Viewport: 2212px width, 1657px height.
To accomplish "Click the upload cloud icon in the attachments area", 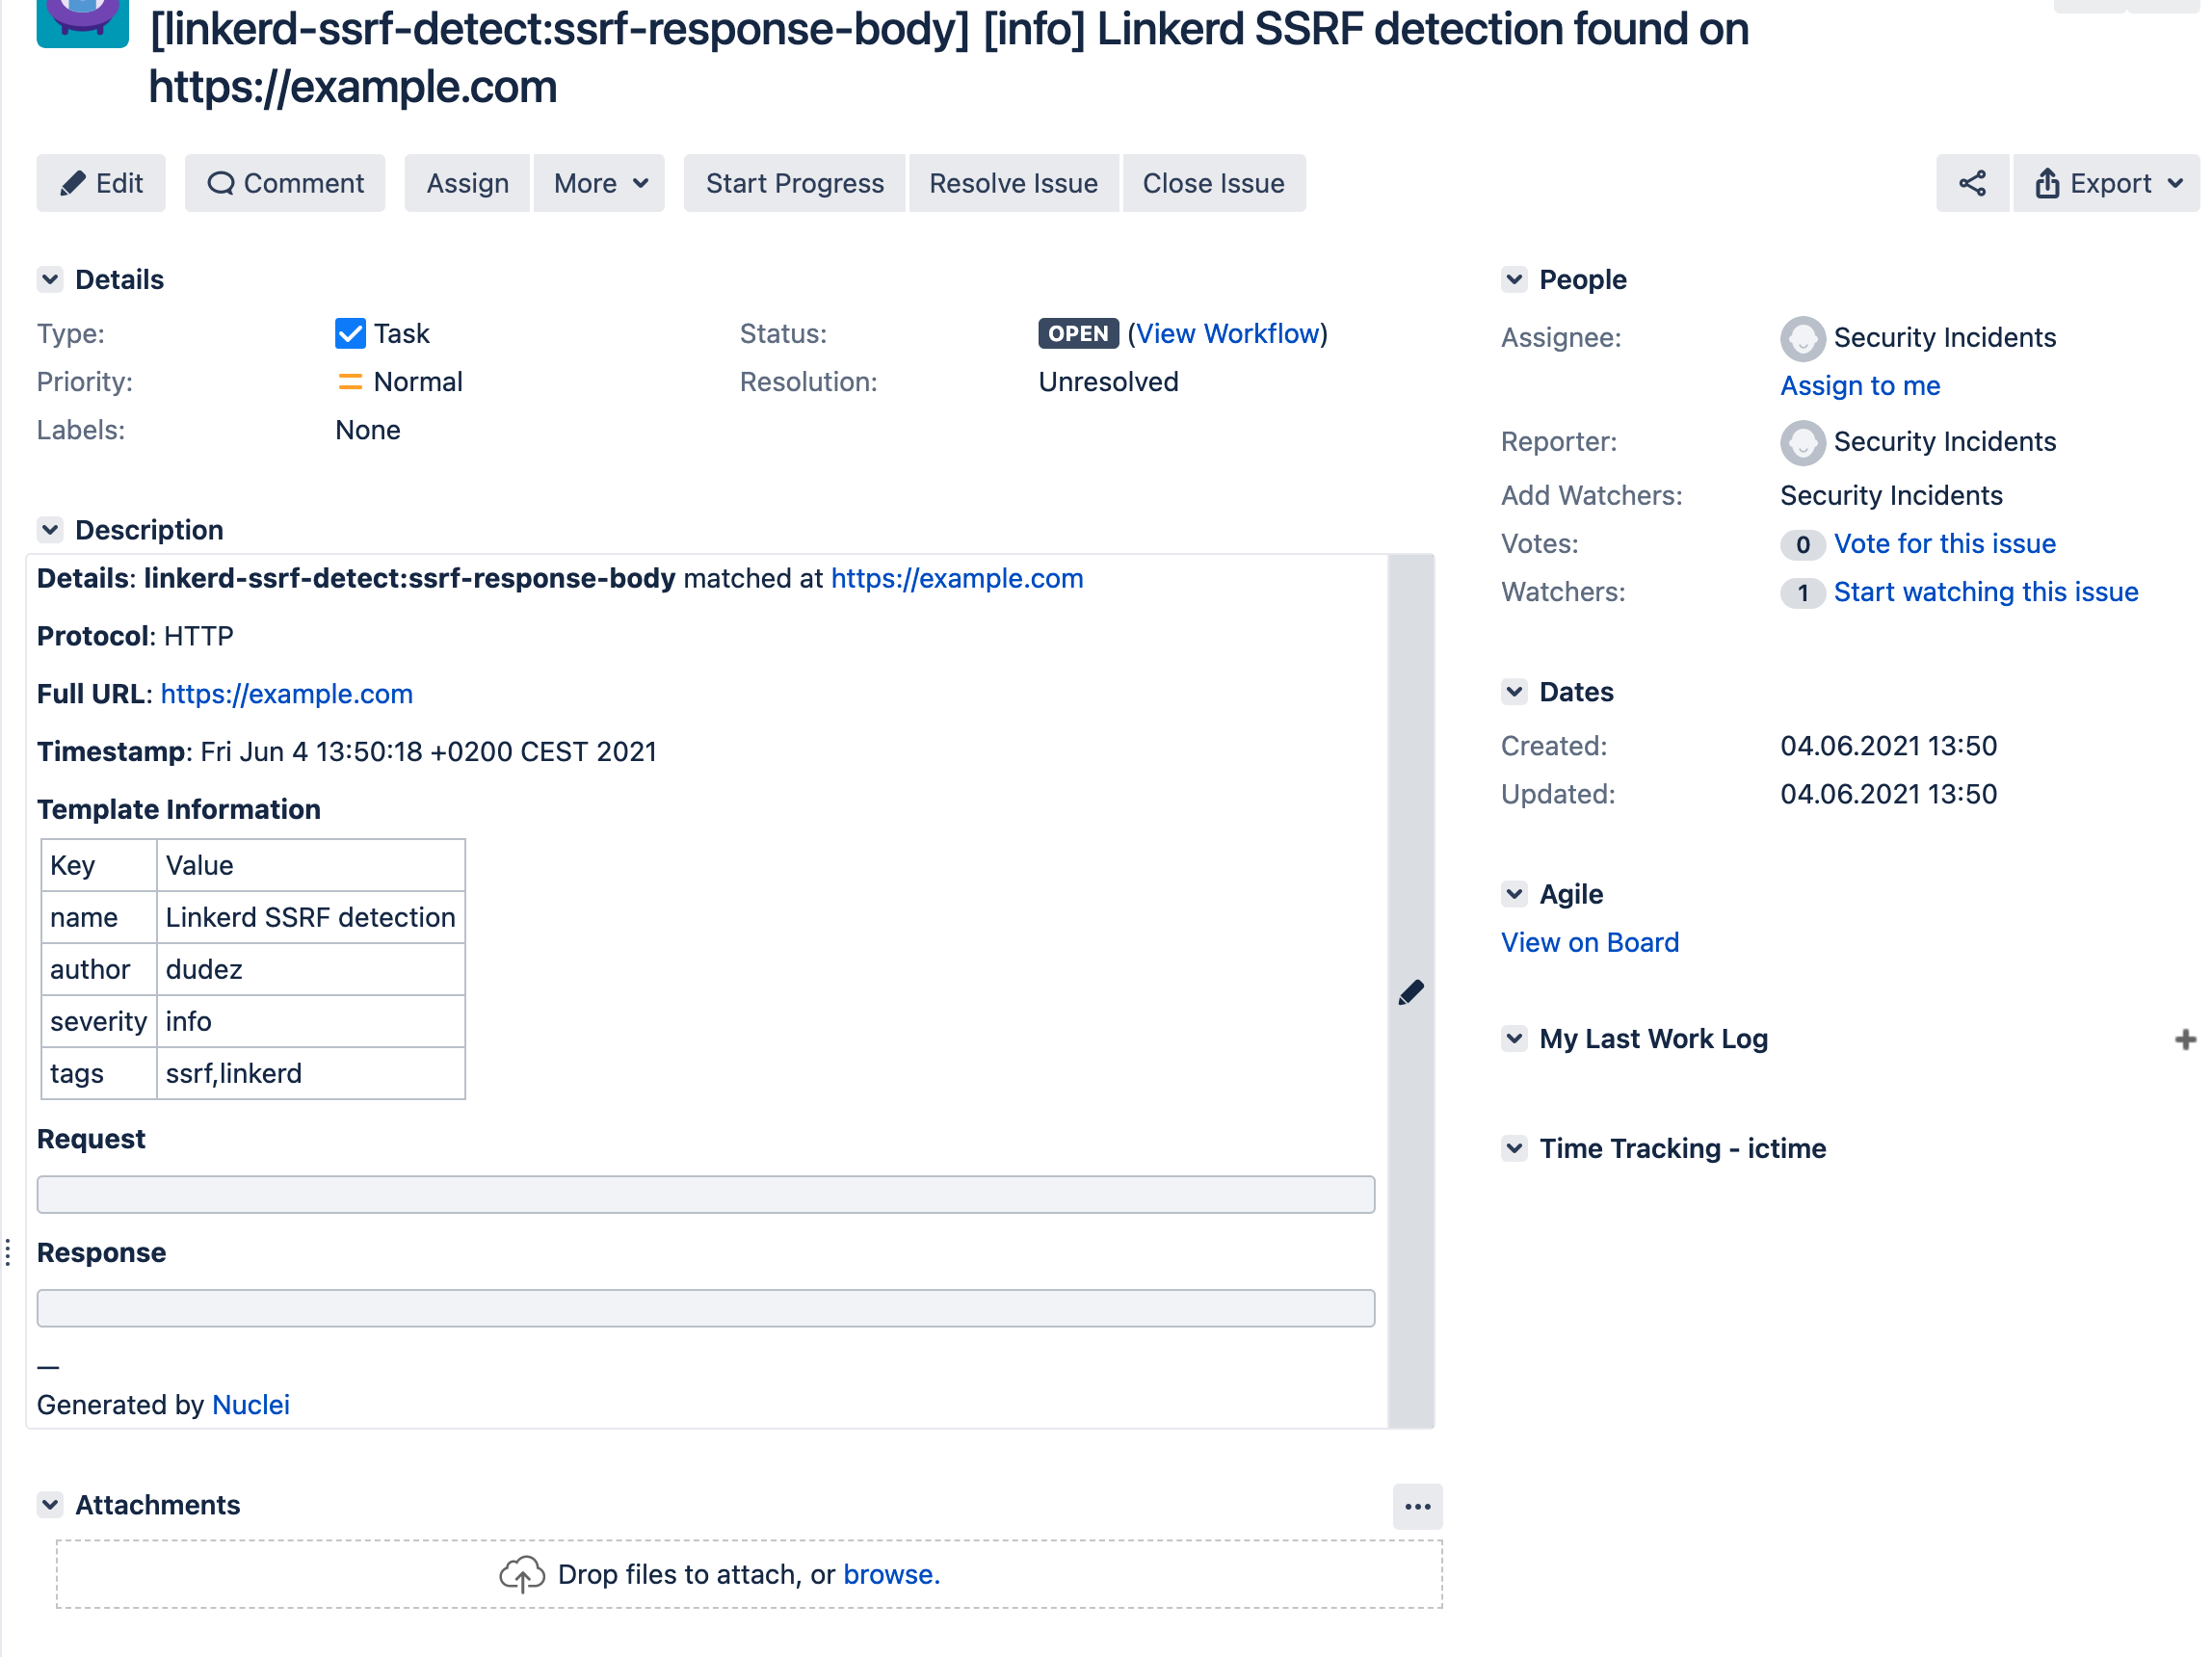I will (521, 1573).
